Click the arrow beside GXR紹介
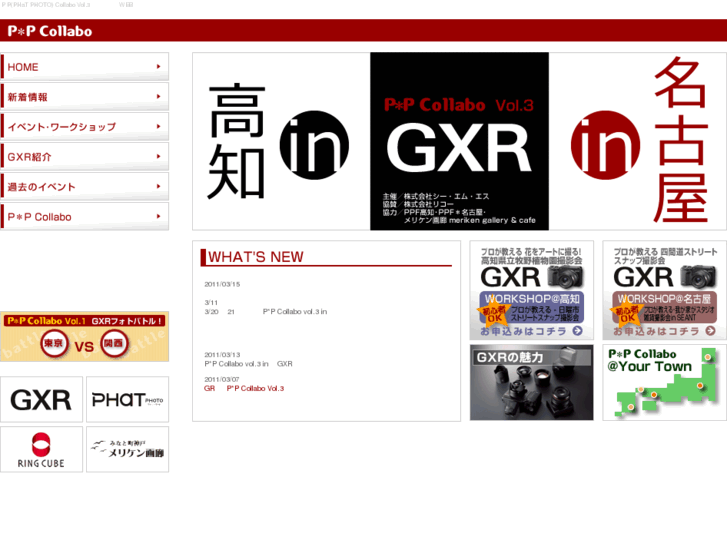 [x=159, y=156]
